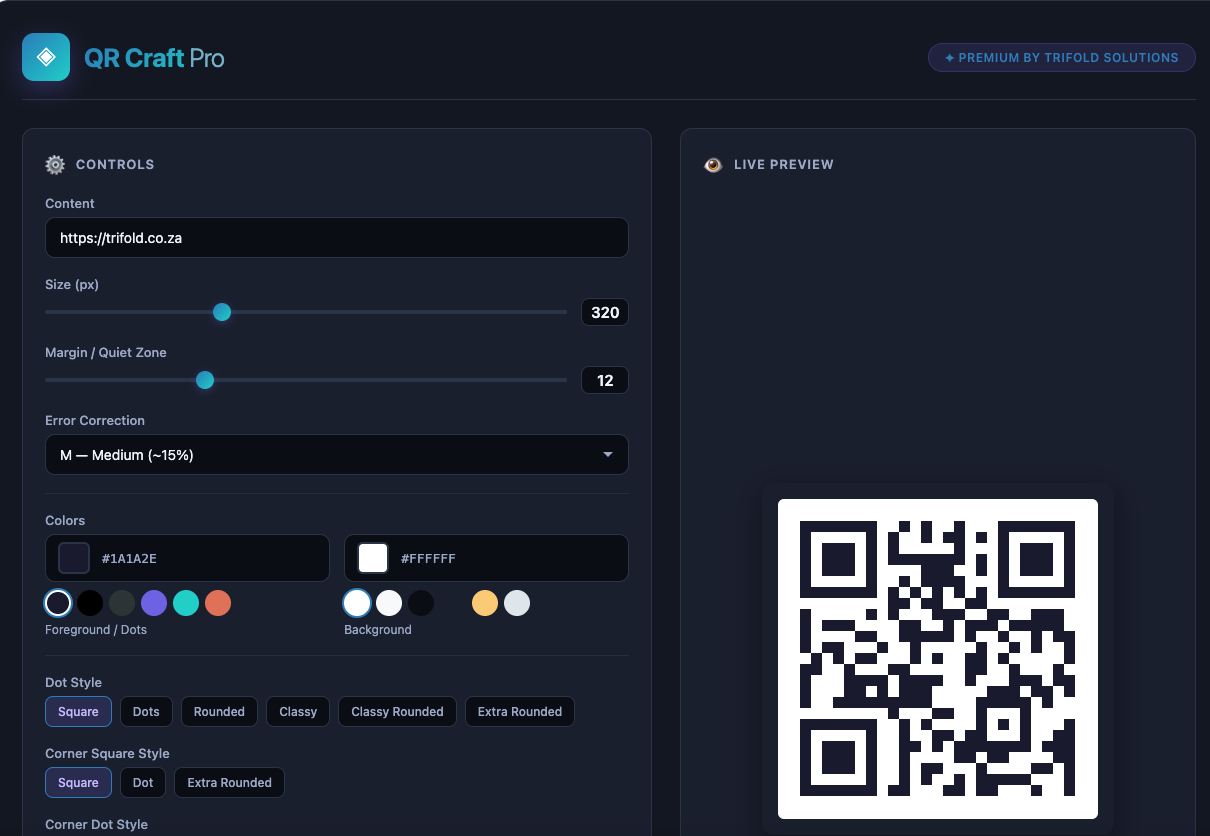Select the Rounded dot style
Viewport: 1210px width, 836px height.
tap(219, 712)
